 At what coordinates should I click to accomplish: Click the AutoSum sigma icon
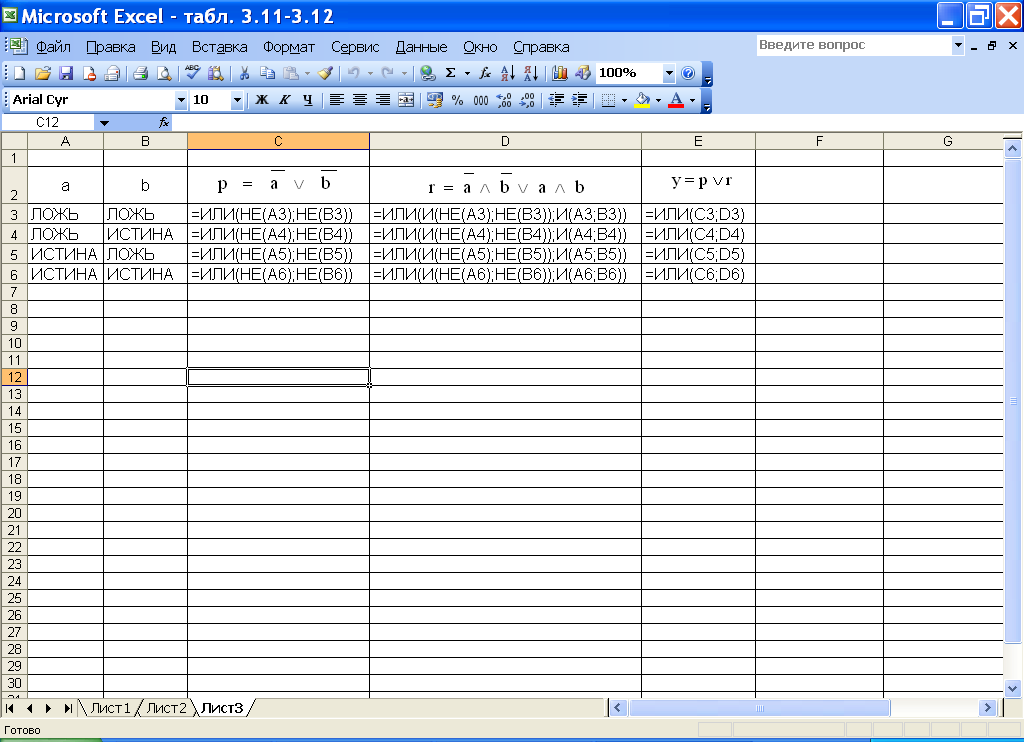click(451, 73)
